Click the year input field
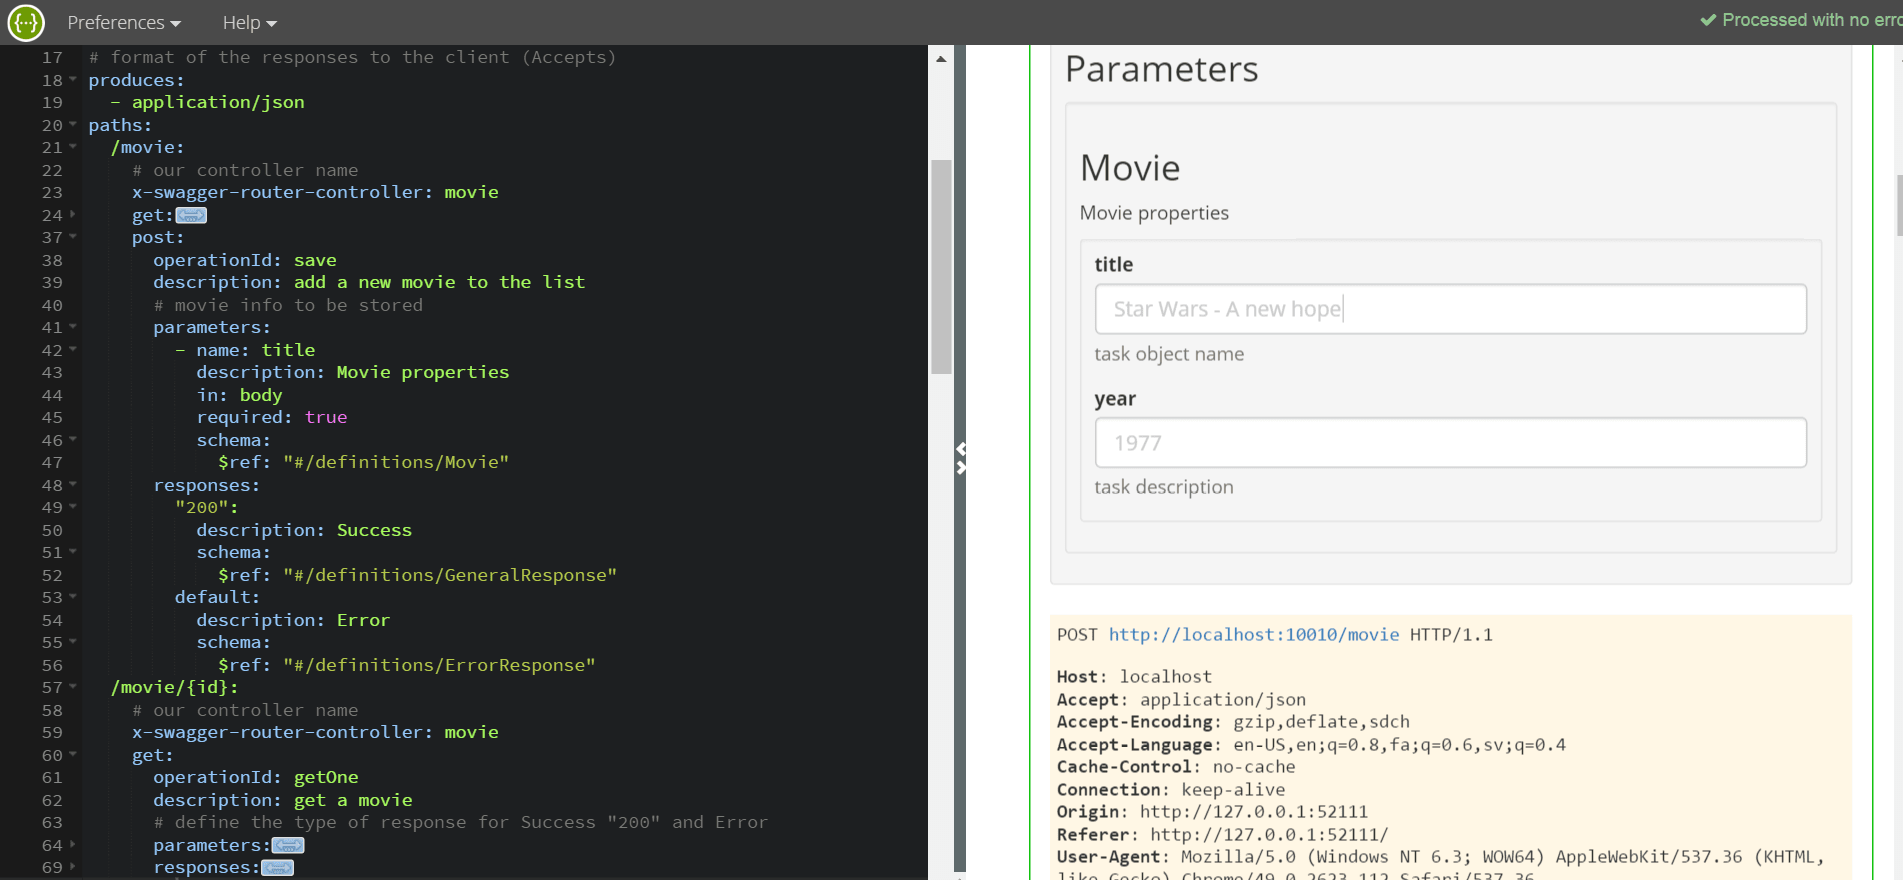This screenshot has width=1903, height=880. pyautogui.click(x=1450, y=443)
